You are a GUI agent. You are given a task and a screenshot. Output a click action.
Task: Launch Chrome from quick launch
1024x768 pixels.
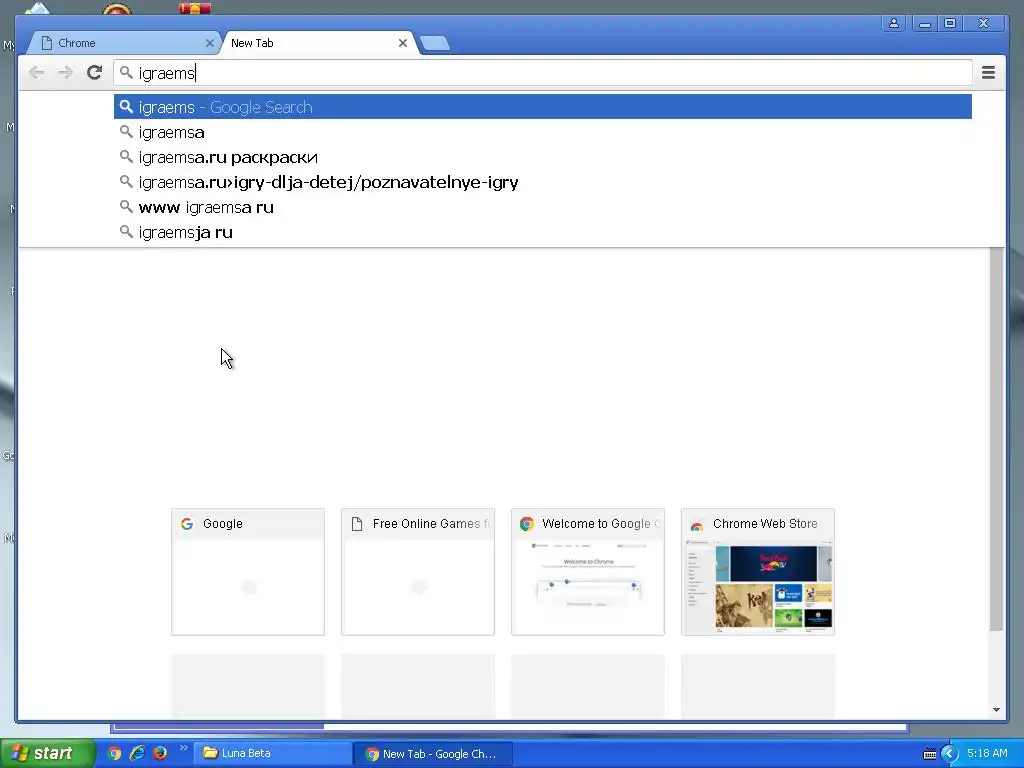point(114,754)
